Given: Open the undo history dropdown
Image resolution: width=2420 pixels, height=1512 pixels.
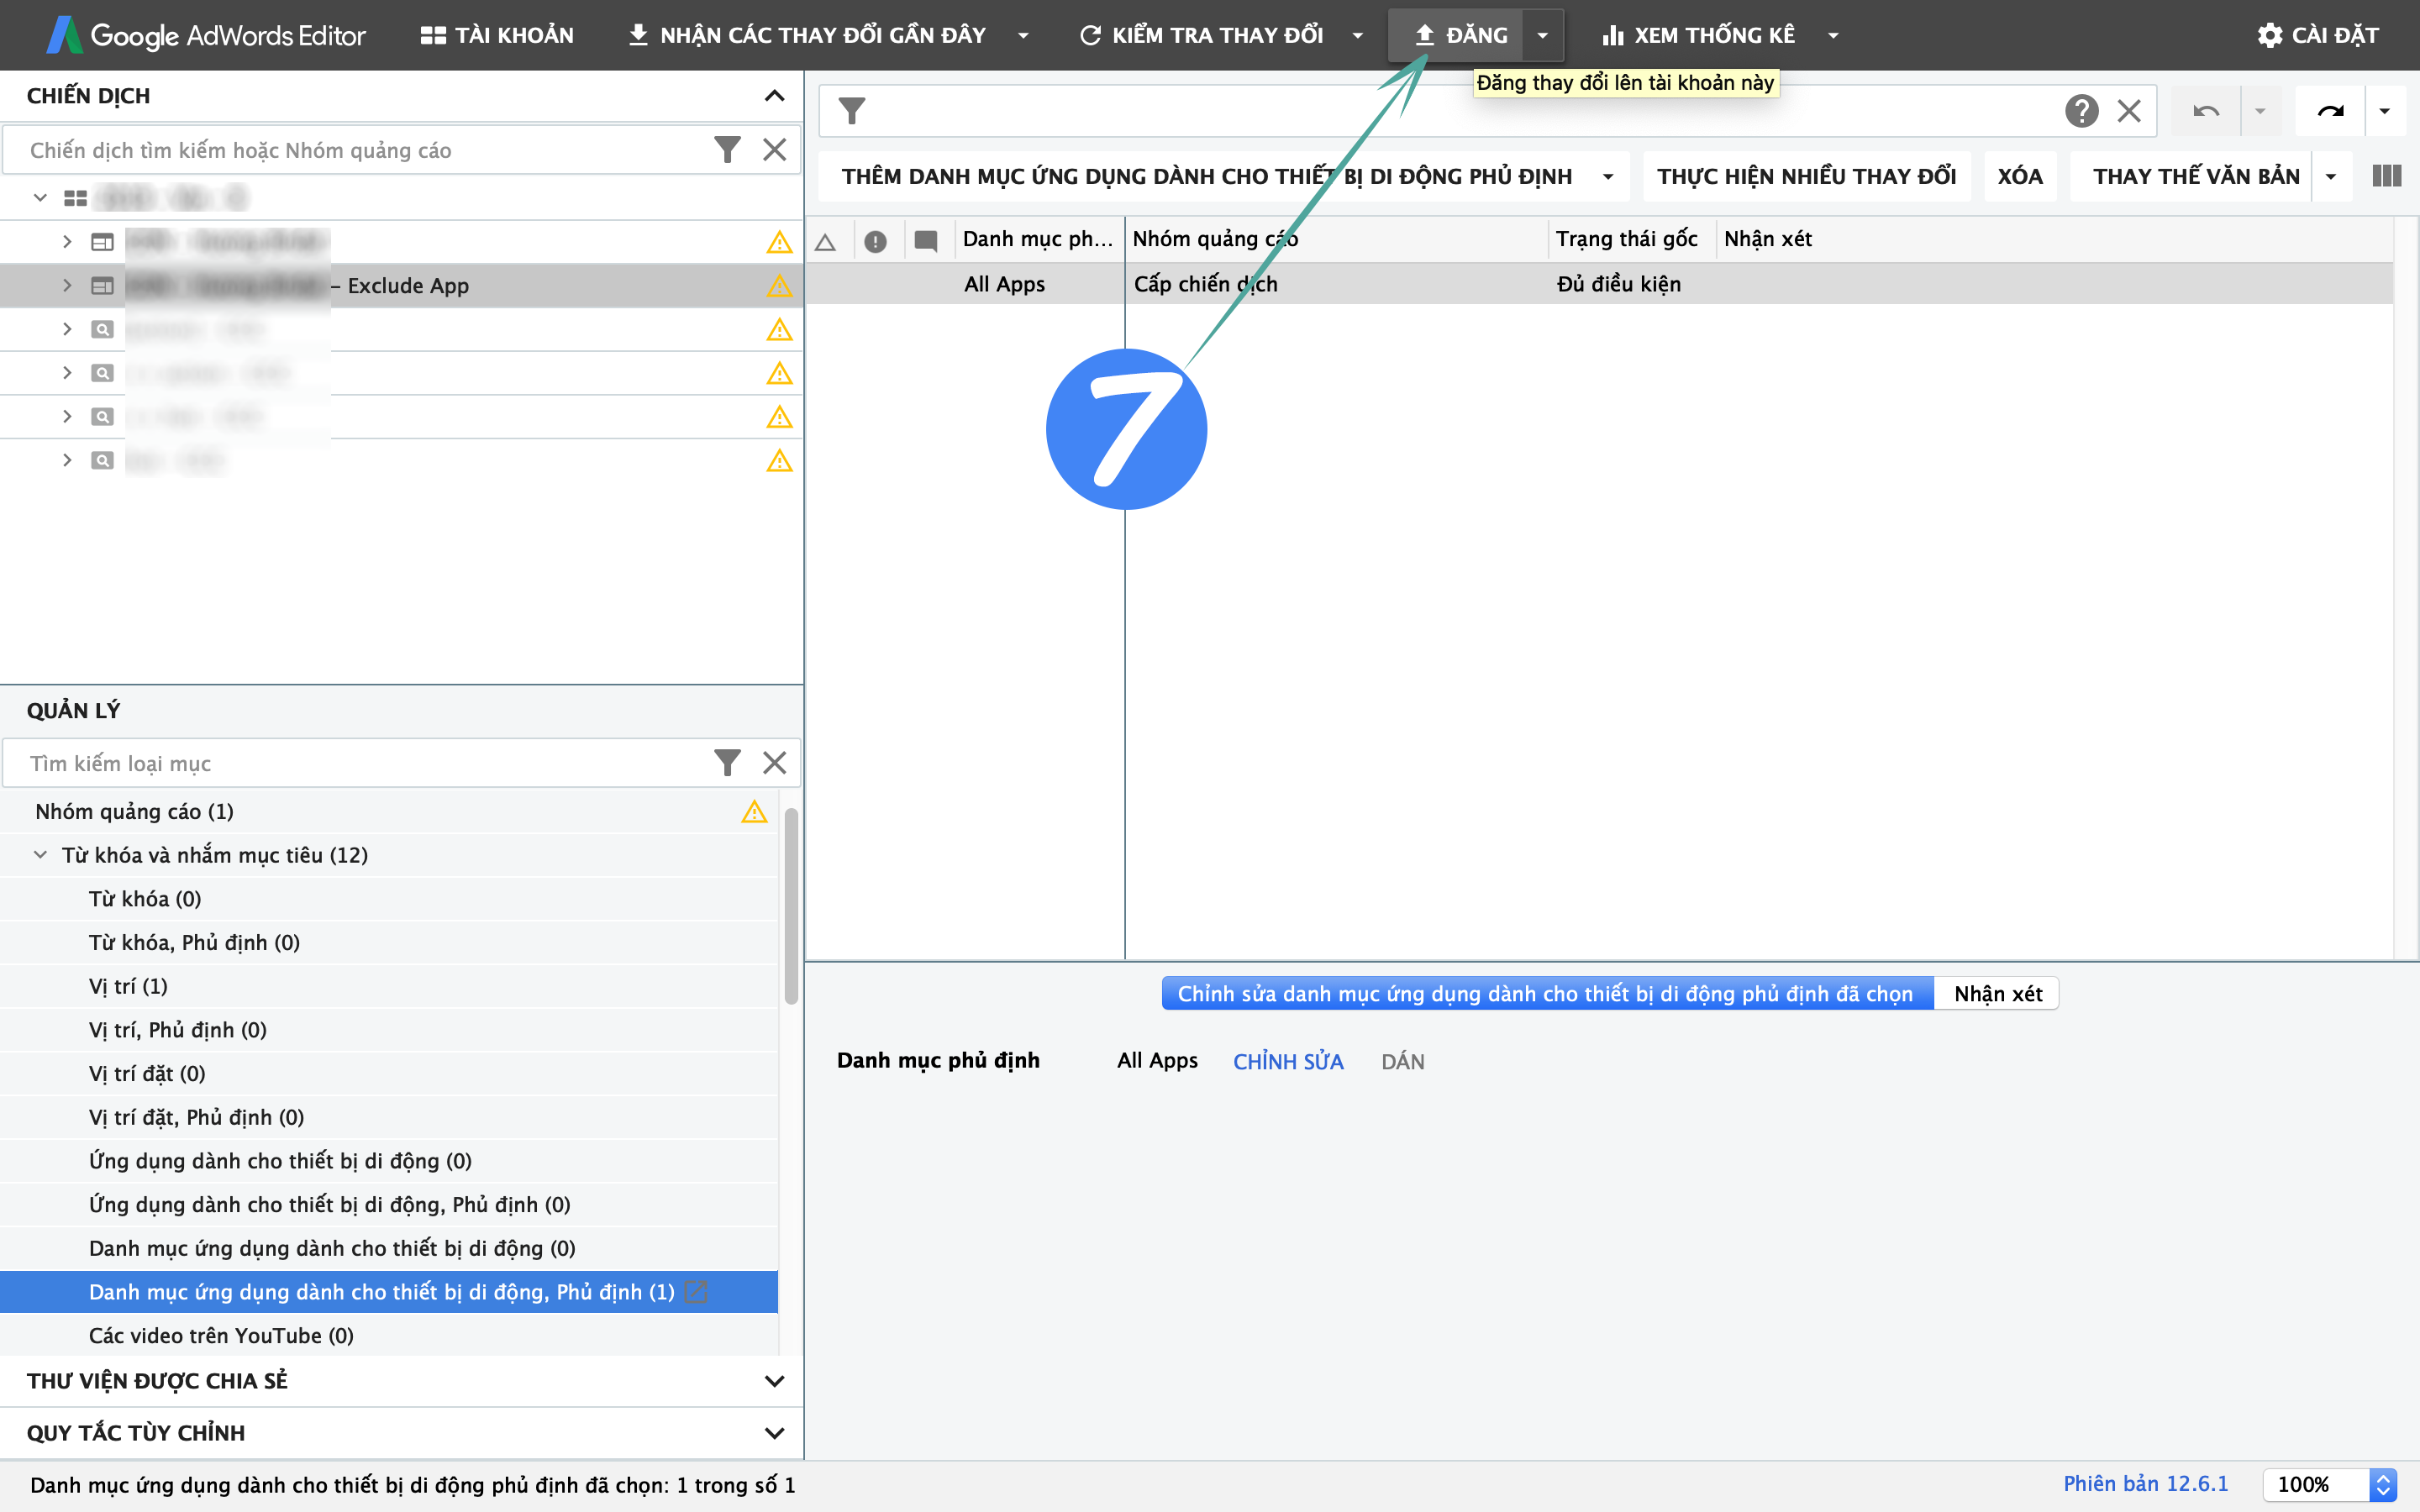Looking at the screenshot, I should pyautogui.click(x=2260, y=111).
